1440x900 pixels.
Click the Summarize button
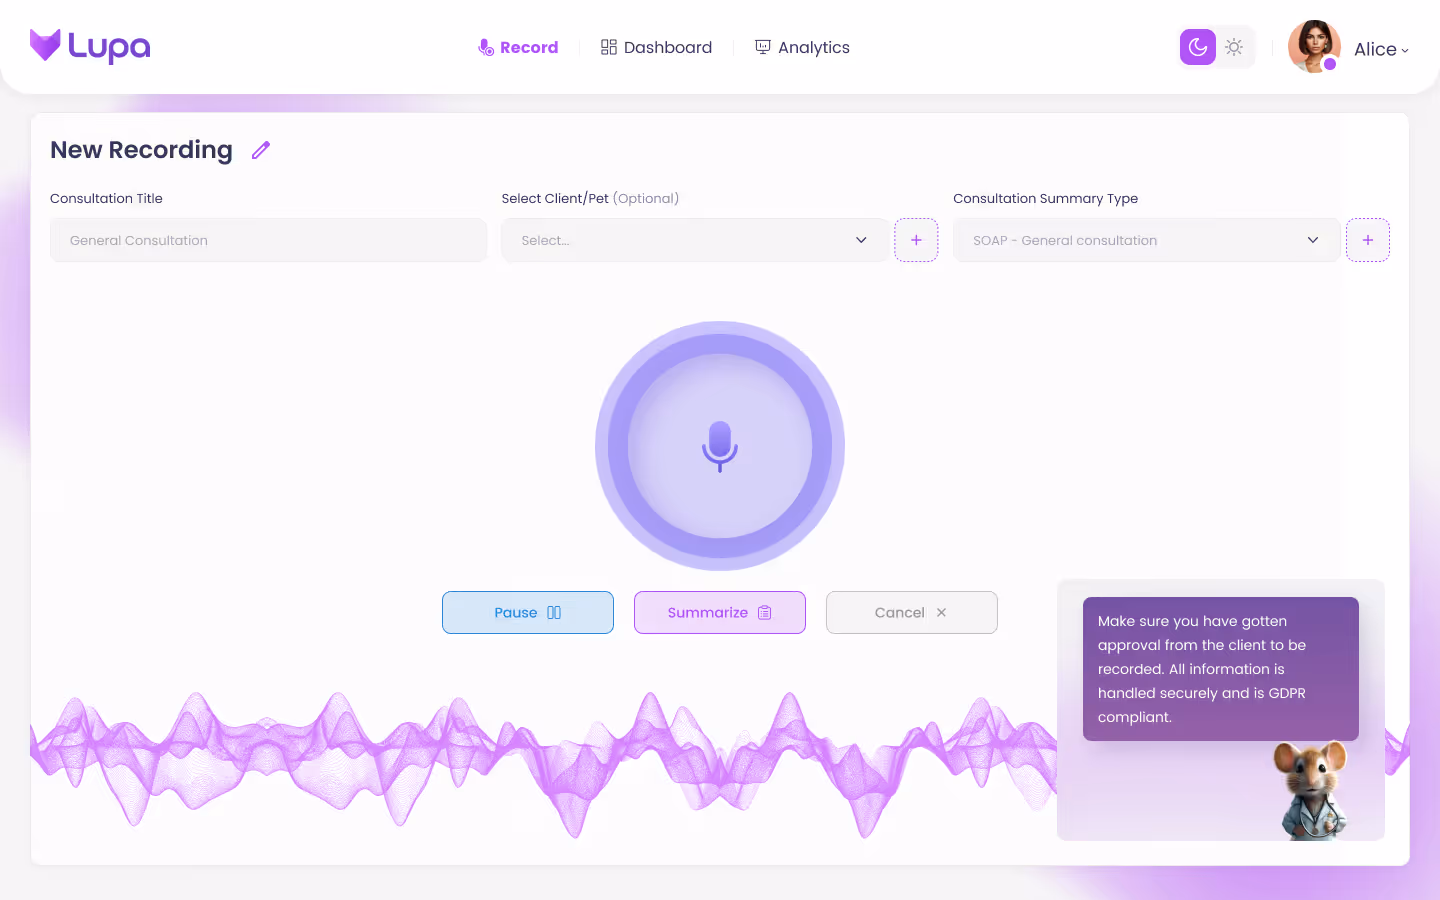tap(720, 613)
